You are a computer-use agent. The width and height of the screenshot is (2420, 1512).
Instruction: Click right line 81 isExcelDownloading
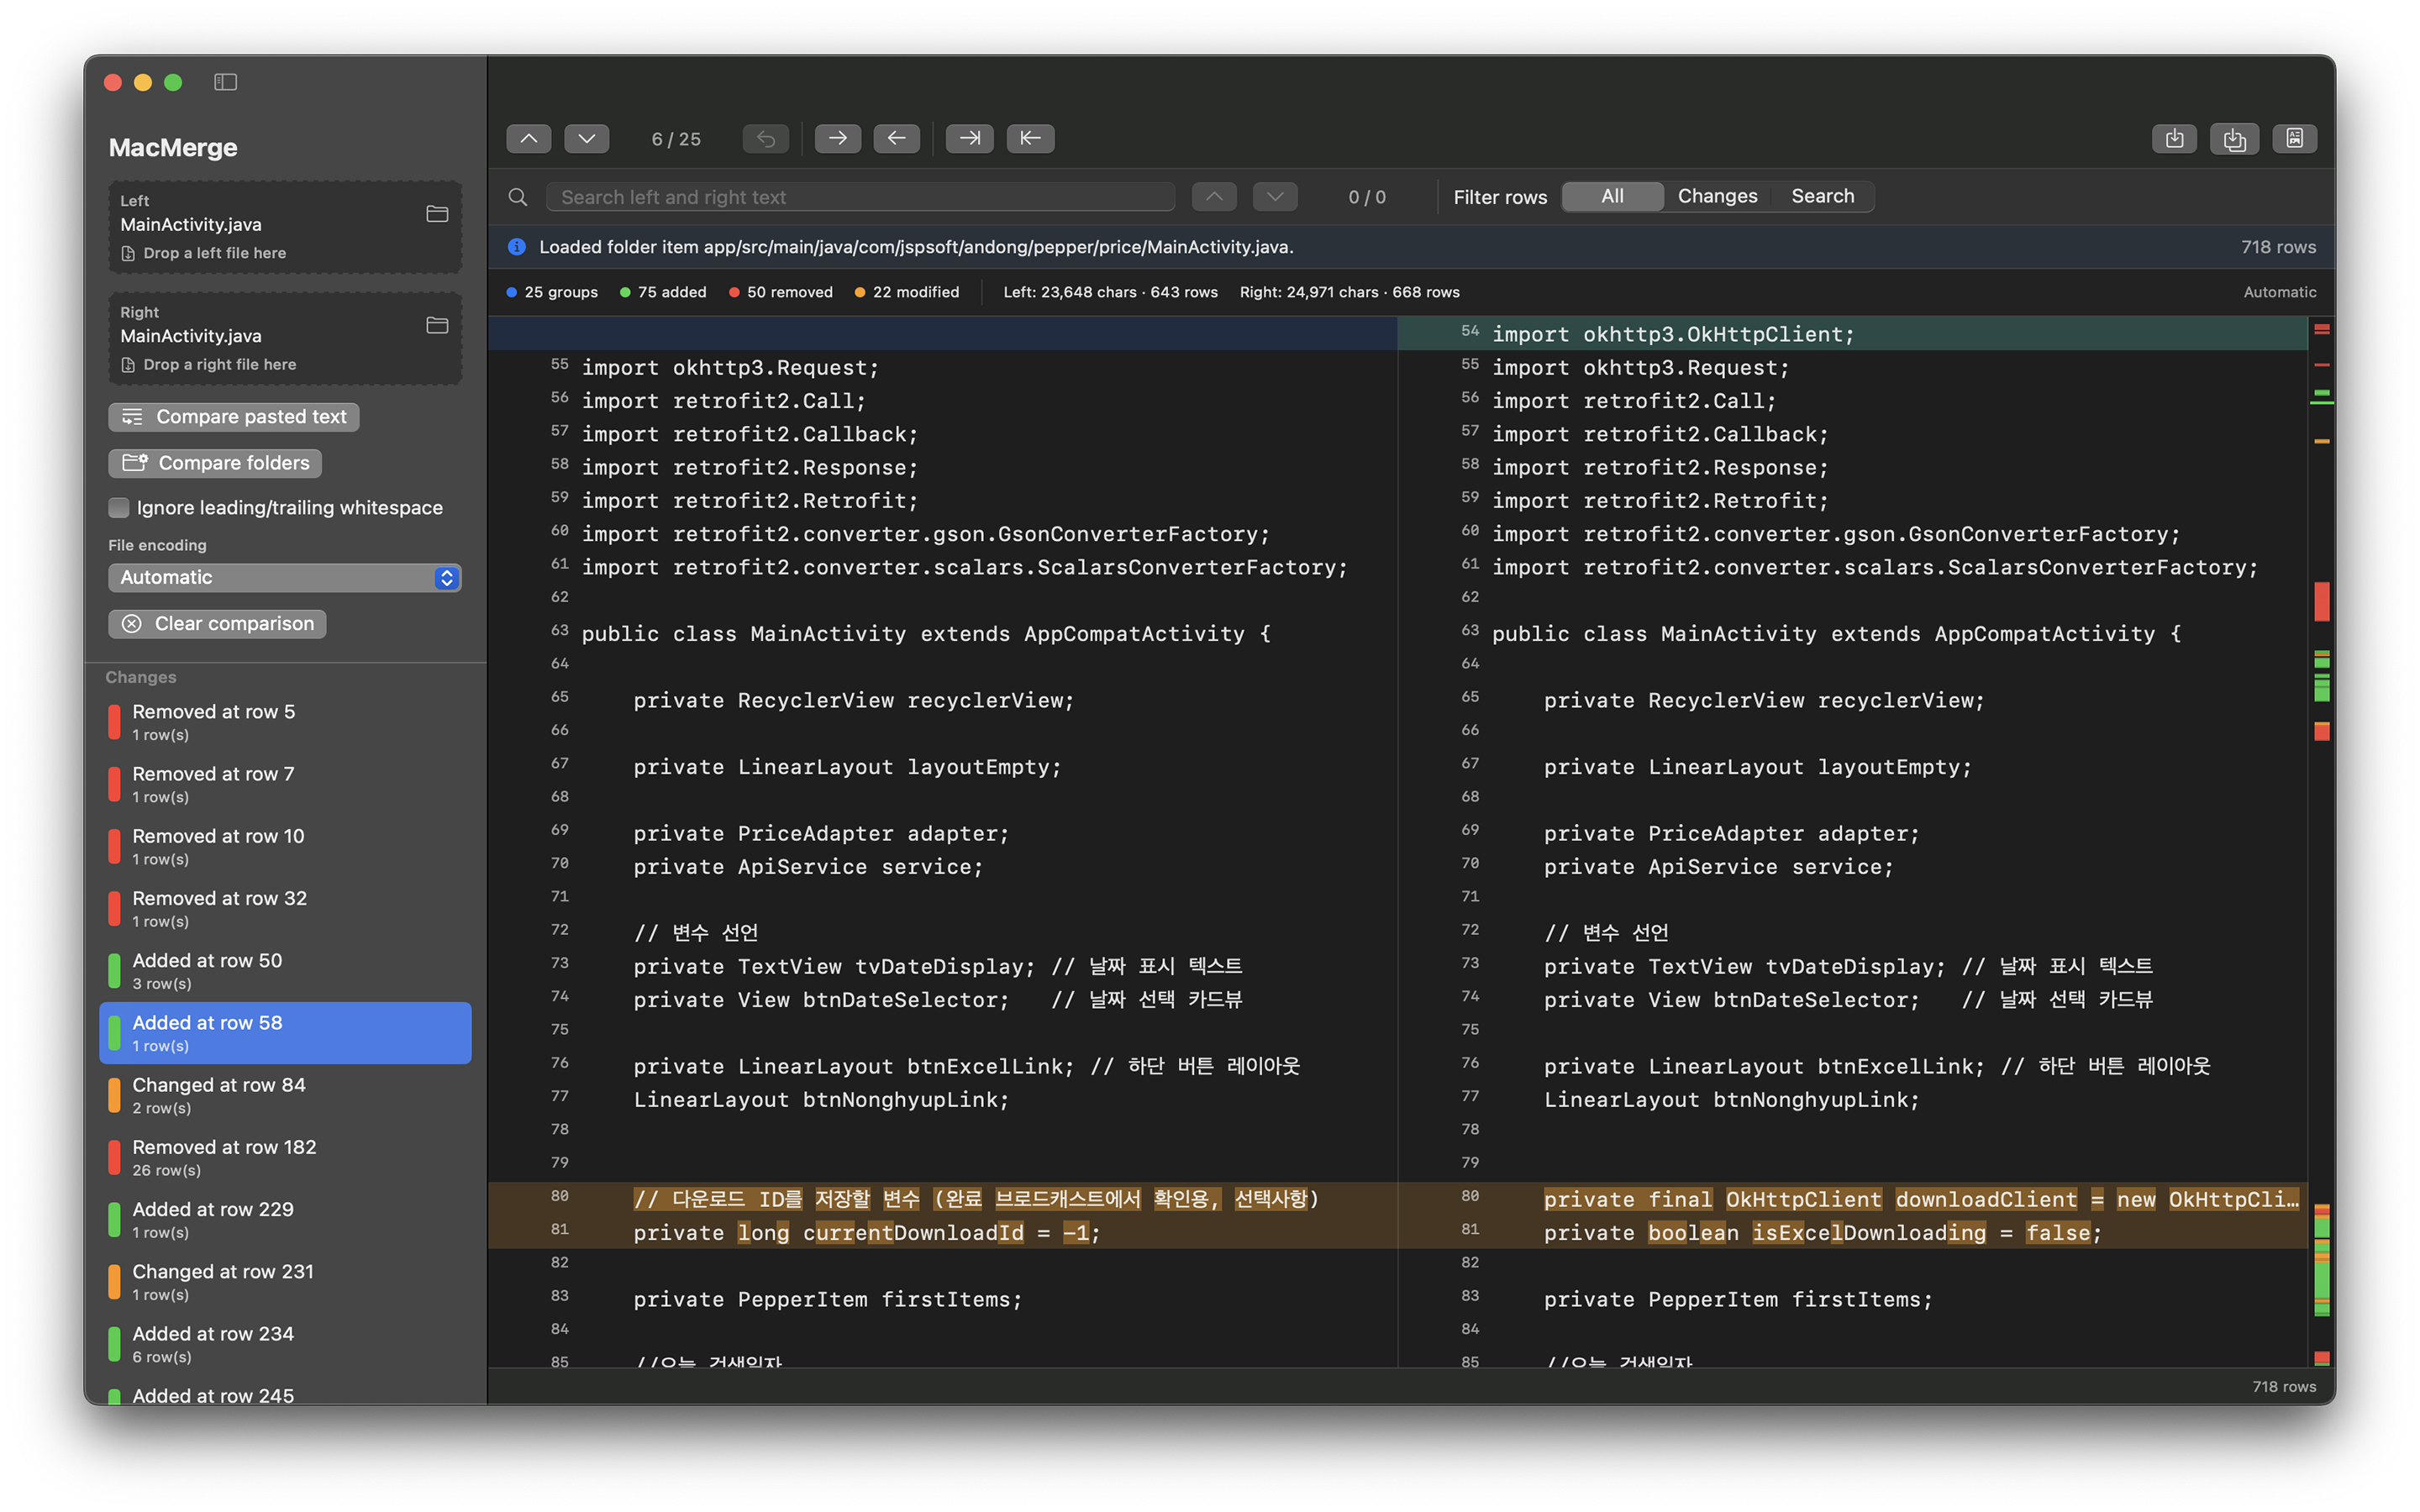click(x=1822, y=1233)
